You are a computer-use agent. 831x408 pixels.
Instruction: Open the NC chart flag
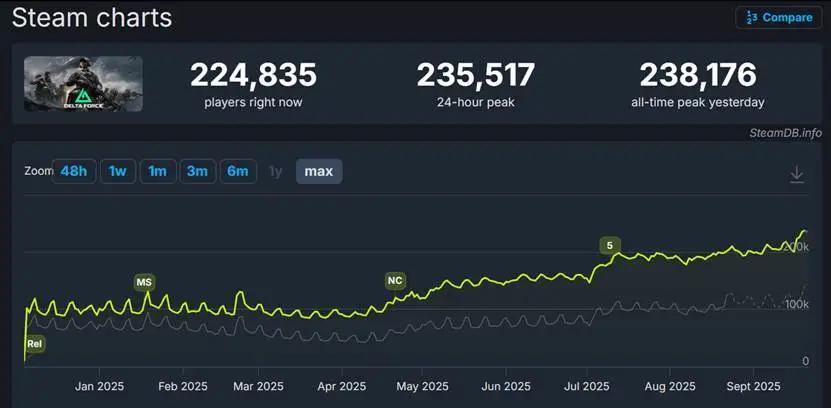pos(395,281)
